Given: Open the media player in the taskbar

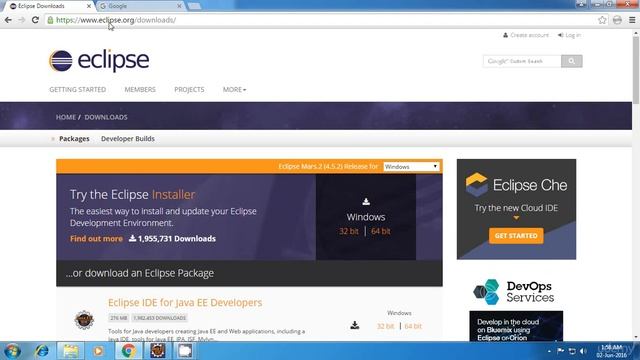Looking at the screenshot, I should point(98,351).
